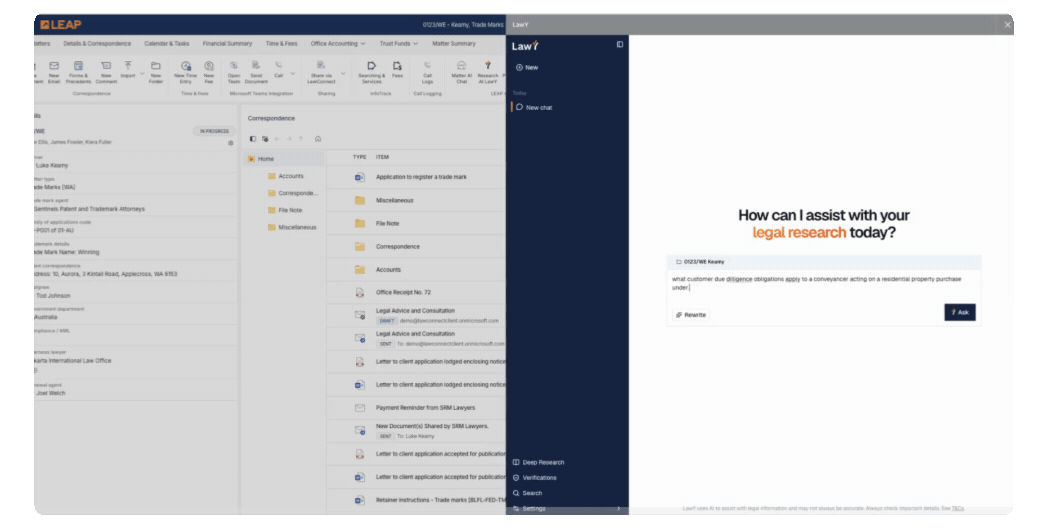Click New Time Entry icon in LEAP

click(x=185, y=66)
